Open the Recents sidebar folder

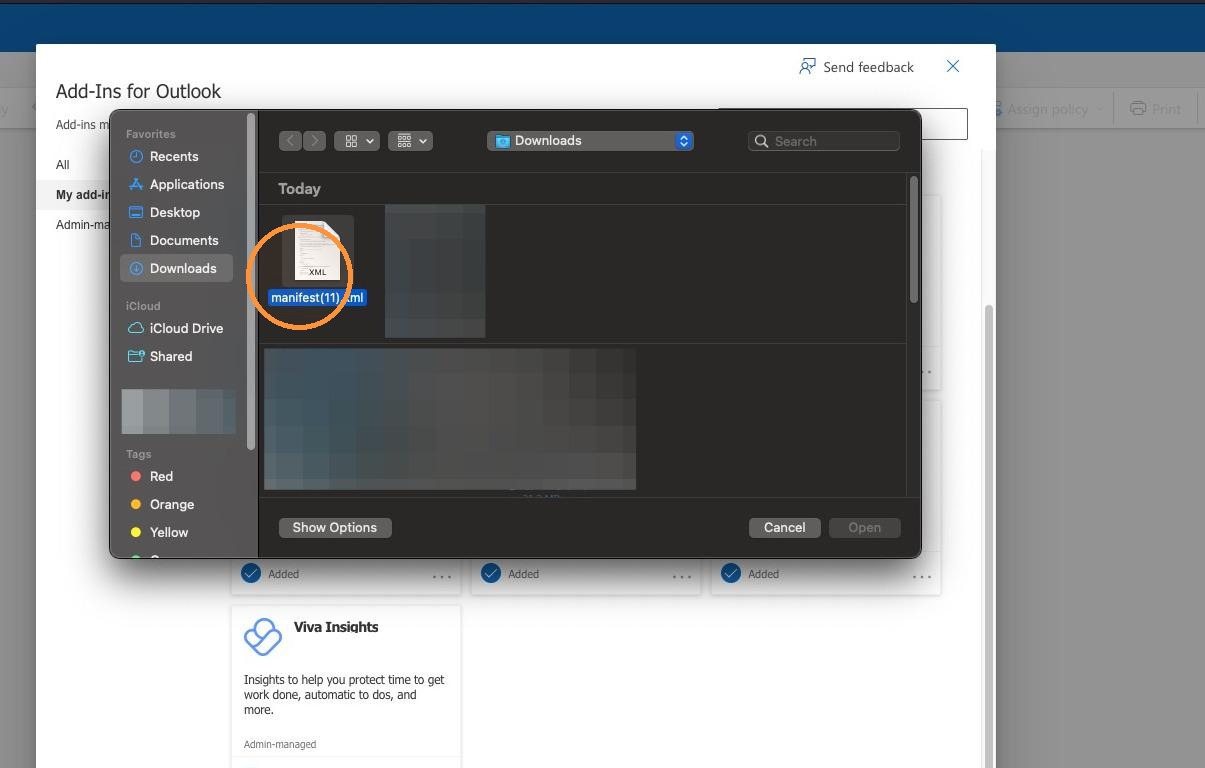(x=175, y=156)
